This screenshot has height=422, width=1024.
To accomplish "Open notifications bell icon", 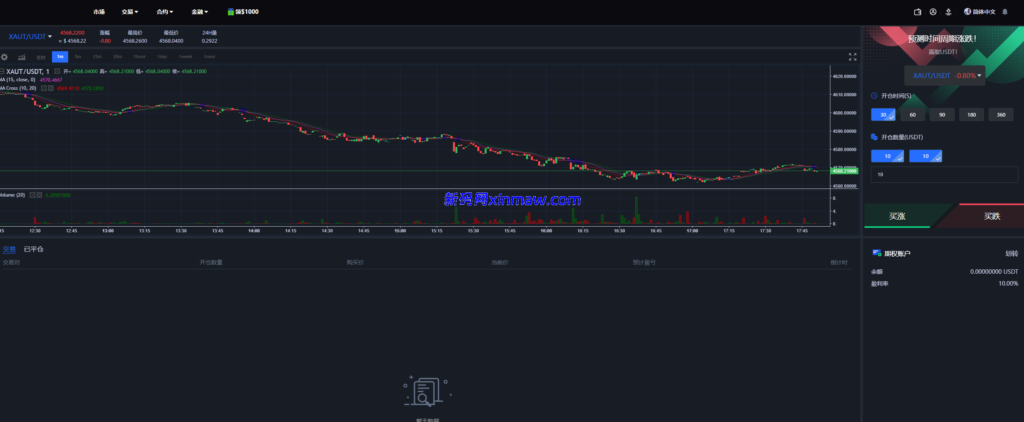I will tap(1004, 12).
